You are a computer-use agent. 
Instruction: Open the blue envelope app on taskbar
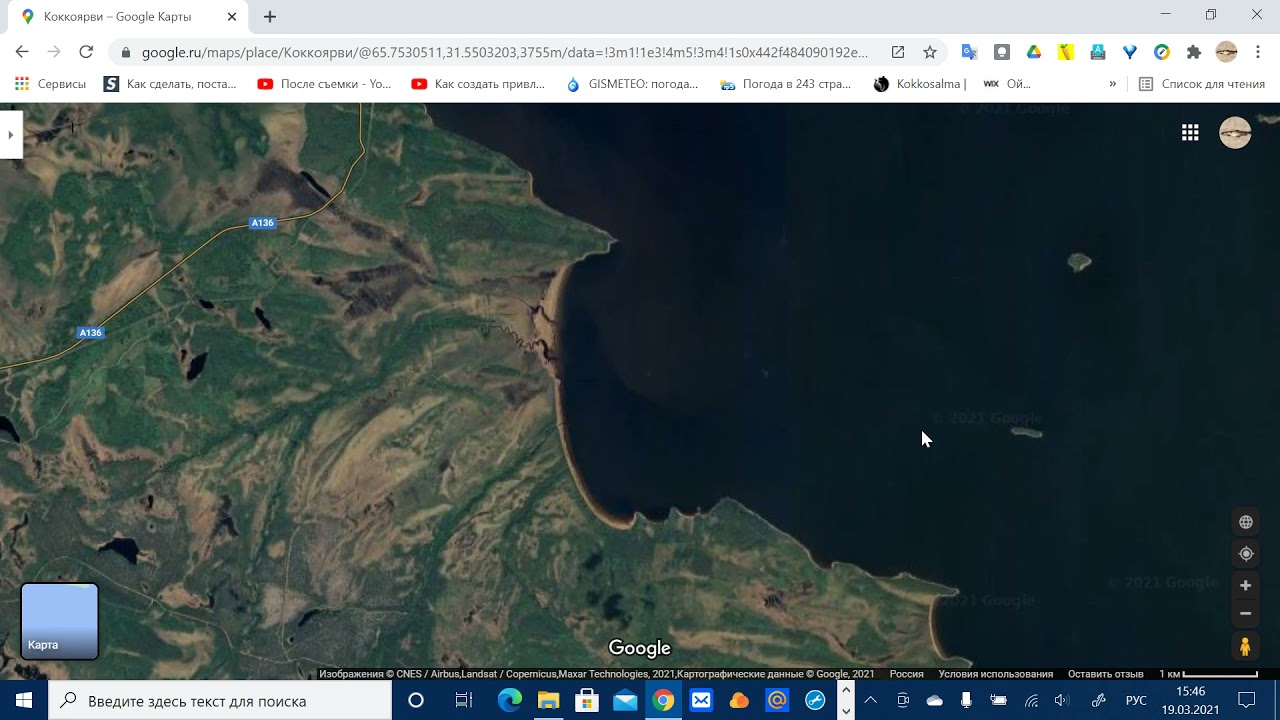click(701, 700)
